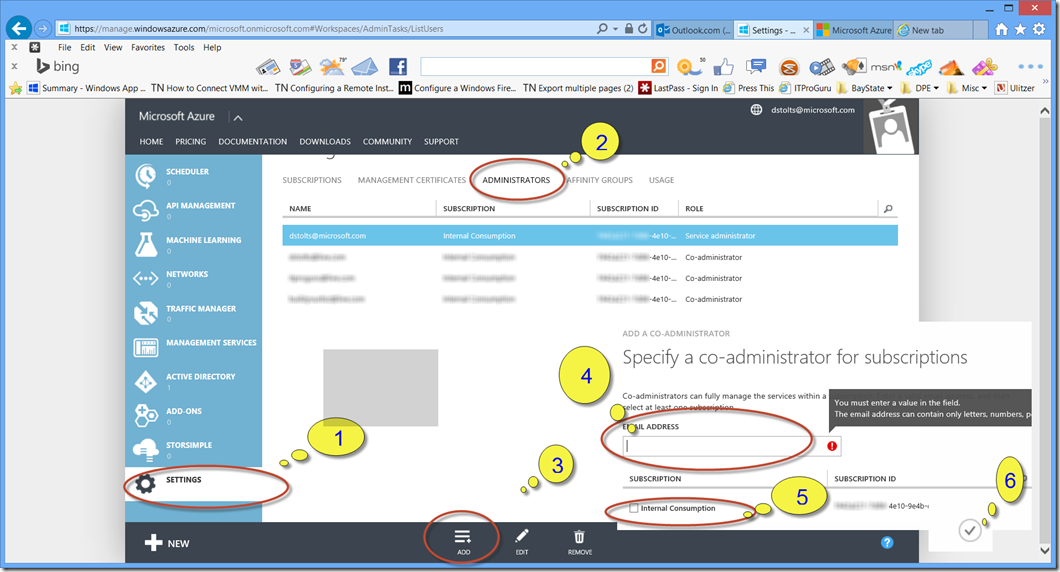
Task: Open the account profile avatar
Action: 890,126
